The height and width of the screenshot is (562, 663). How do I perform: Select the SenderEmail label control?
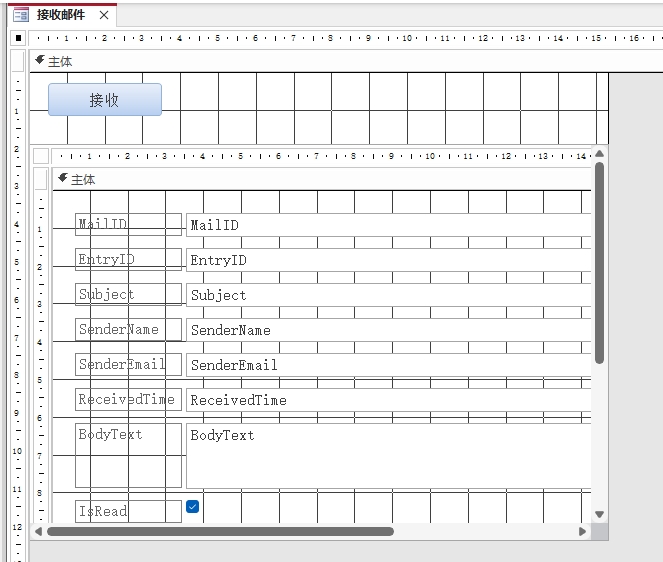(x=129, y=365)
